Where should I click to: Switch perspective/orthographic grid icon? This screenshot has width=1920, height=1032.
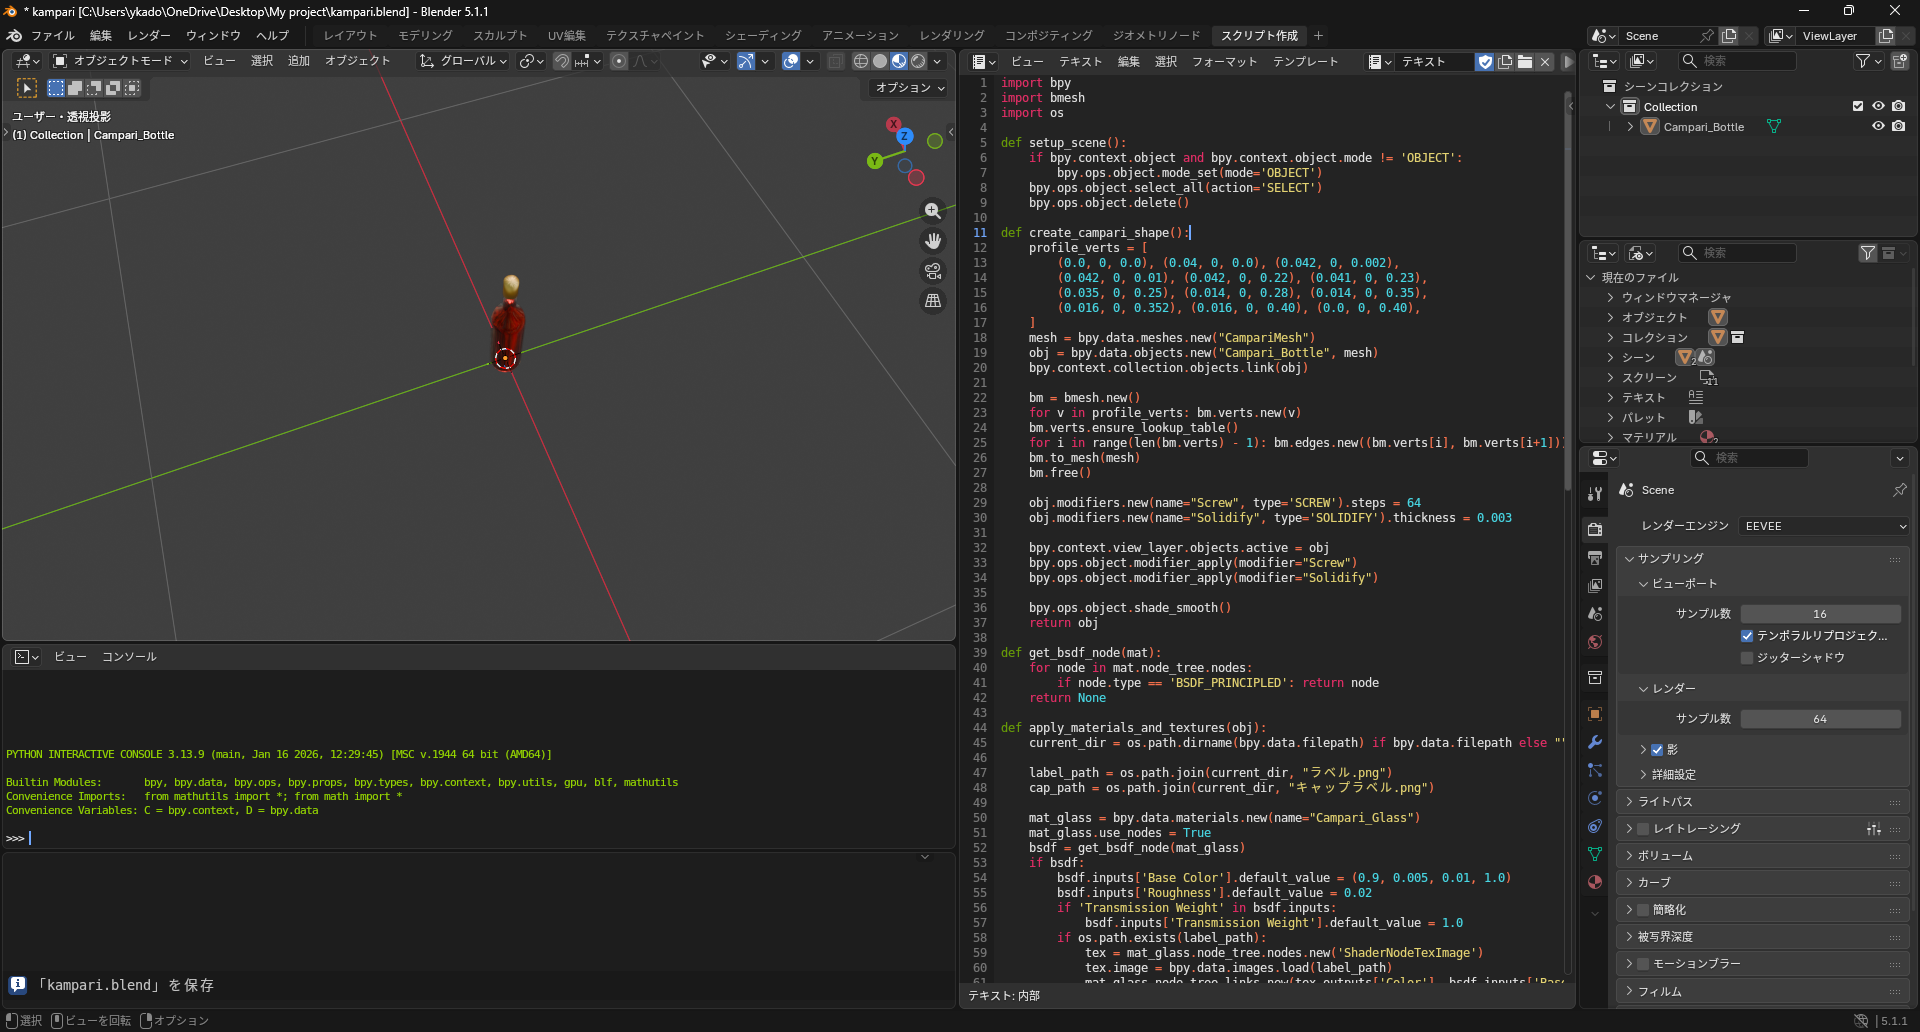(933, 301)
